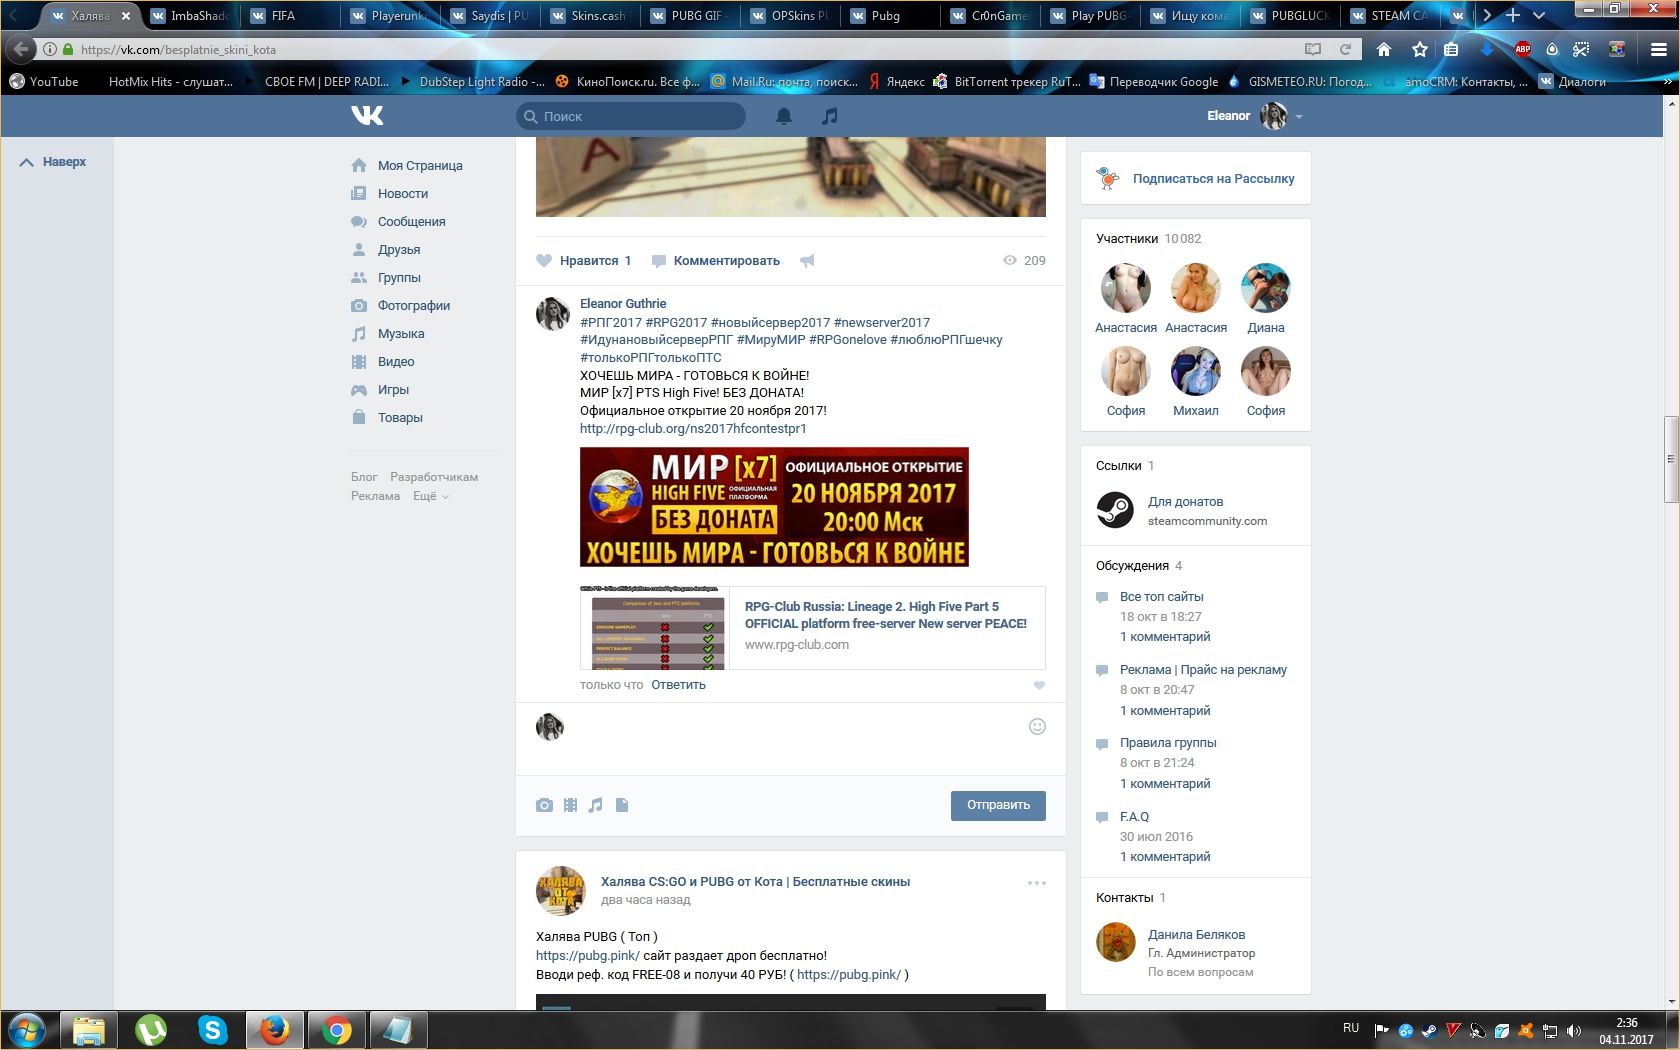Screen dimensions: 1680x1050
Task: Click Комментировать under the post
Action: [x=716, y=261]
